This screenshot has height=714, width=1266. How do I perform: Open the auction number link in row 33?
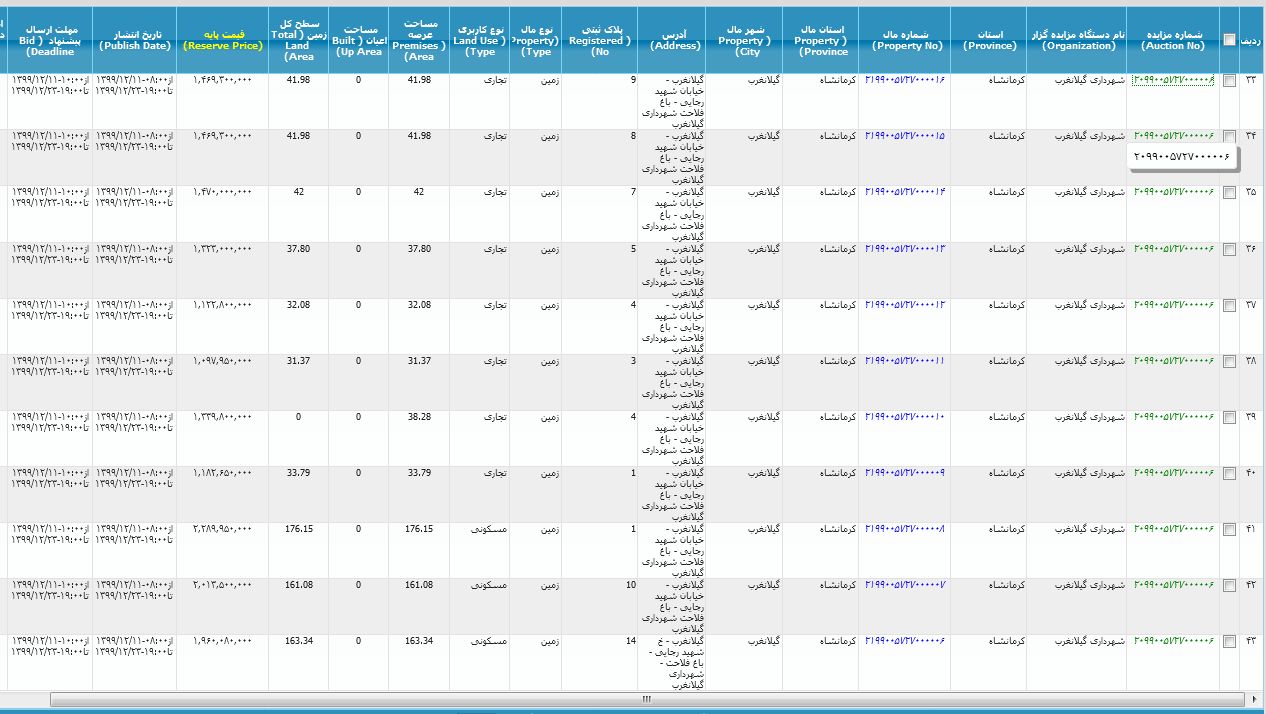tap(1174, 80)
